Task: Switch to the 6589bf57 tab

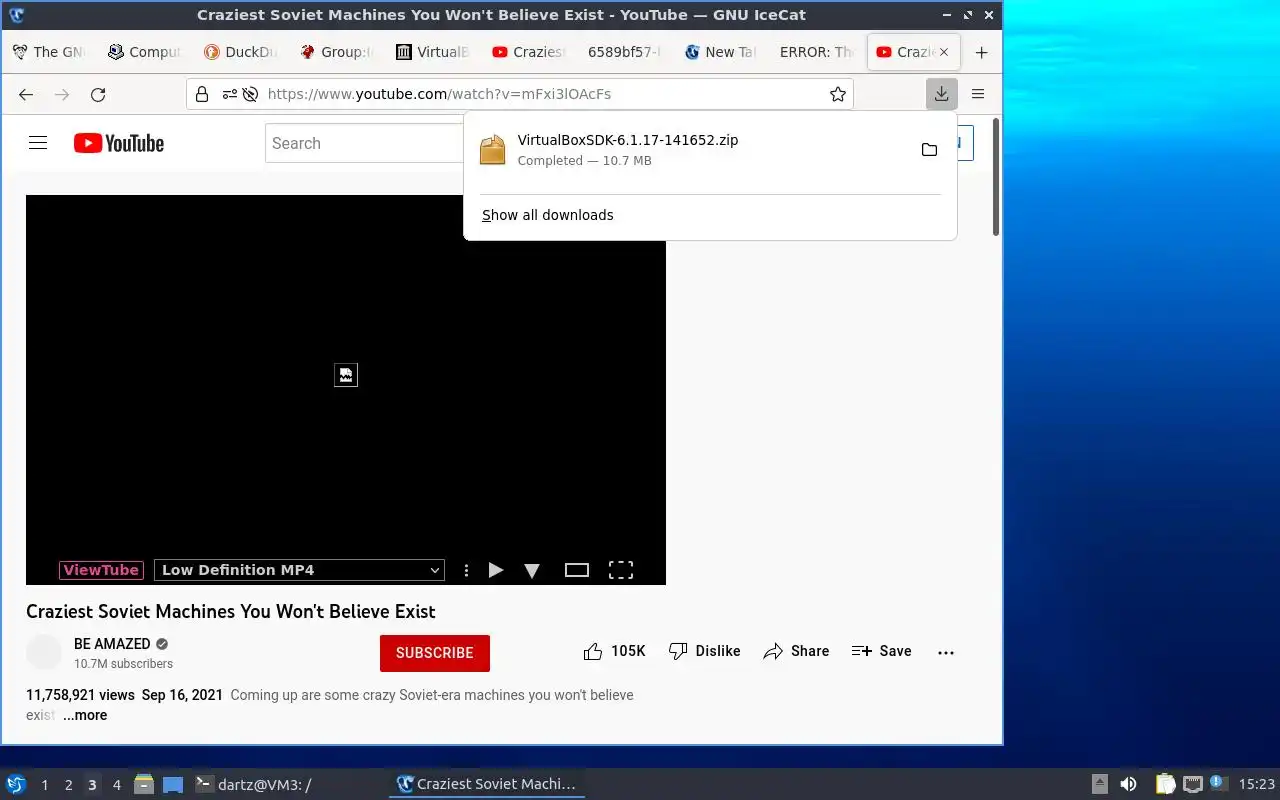Action: tap(624, 52)
